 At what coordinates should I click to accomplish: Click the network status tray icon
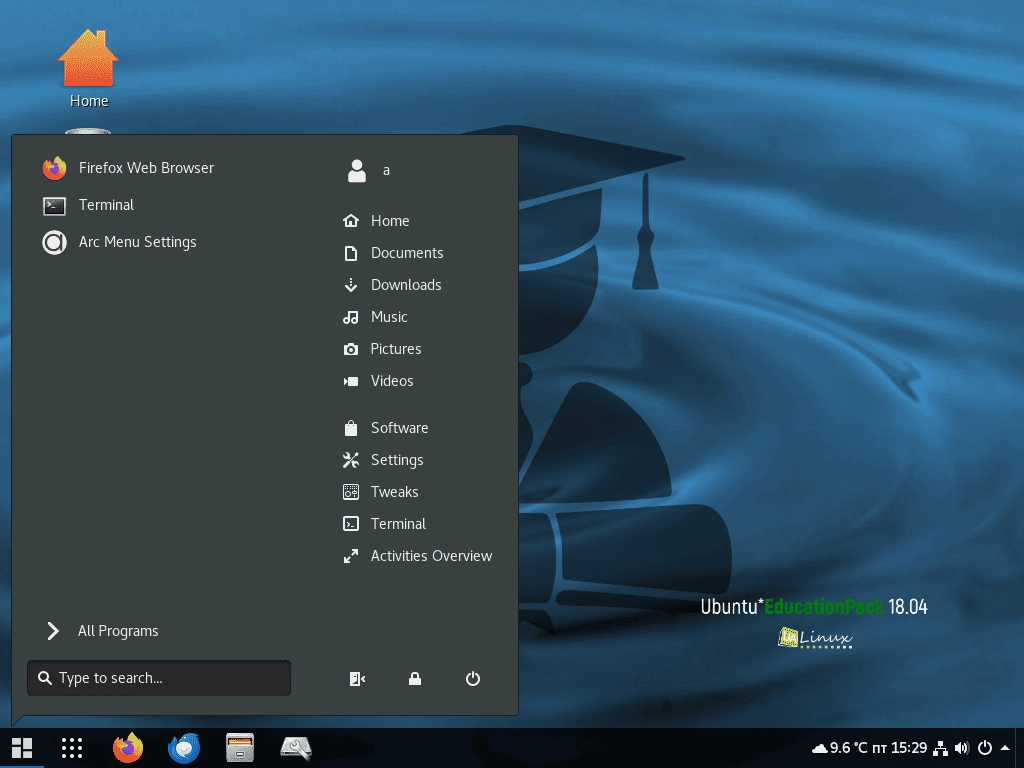(x=940, y=748)
